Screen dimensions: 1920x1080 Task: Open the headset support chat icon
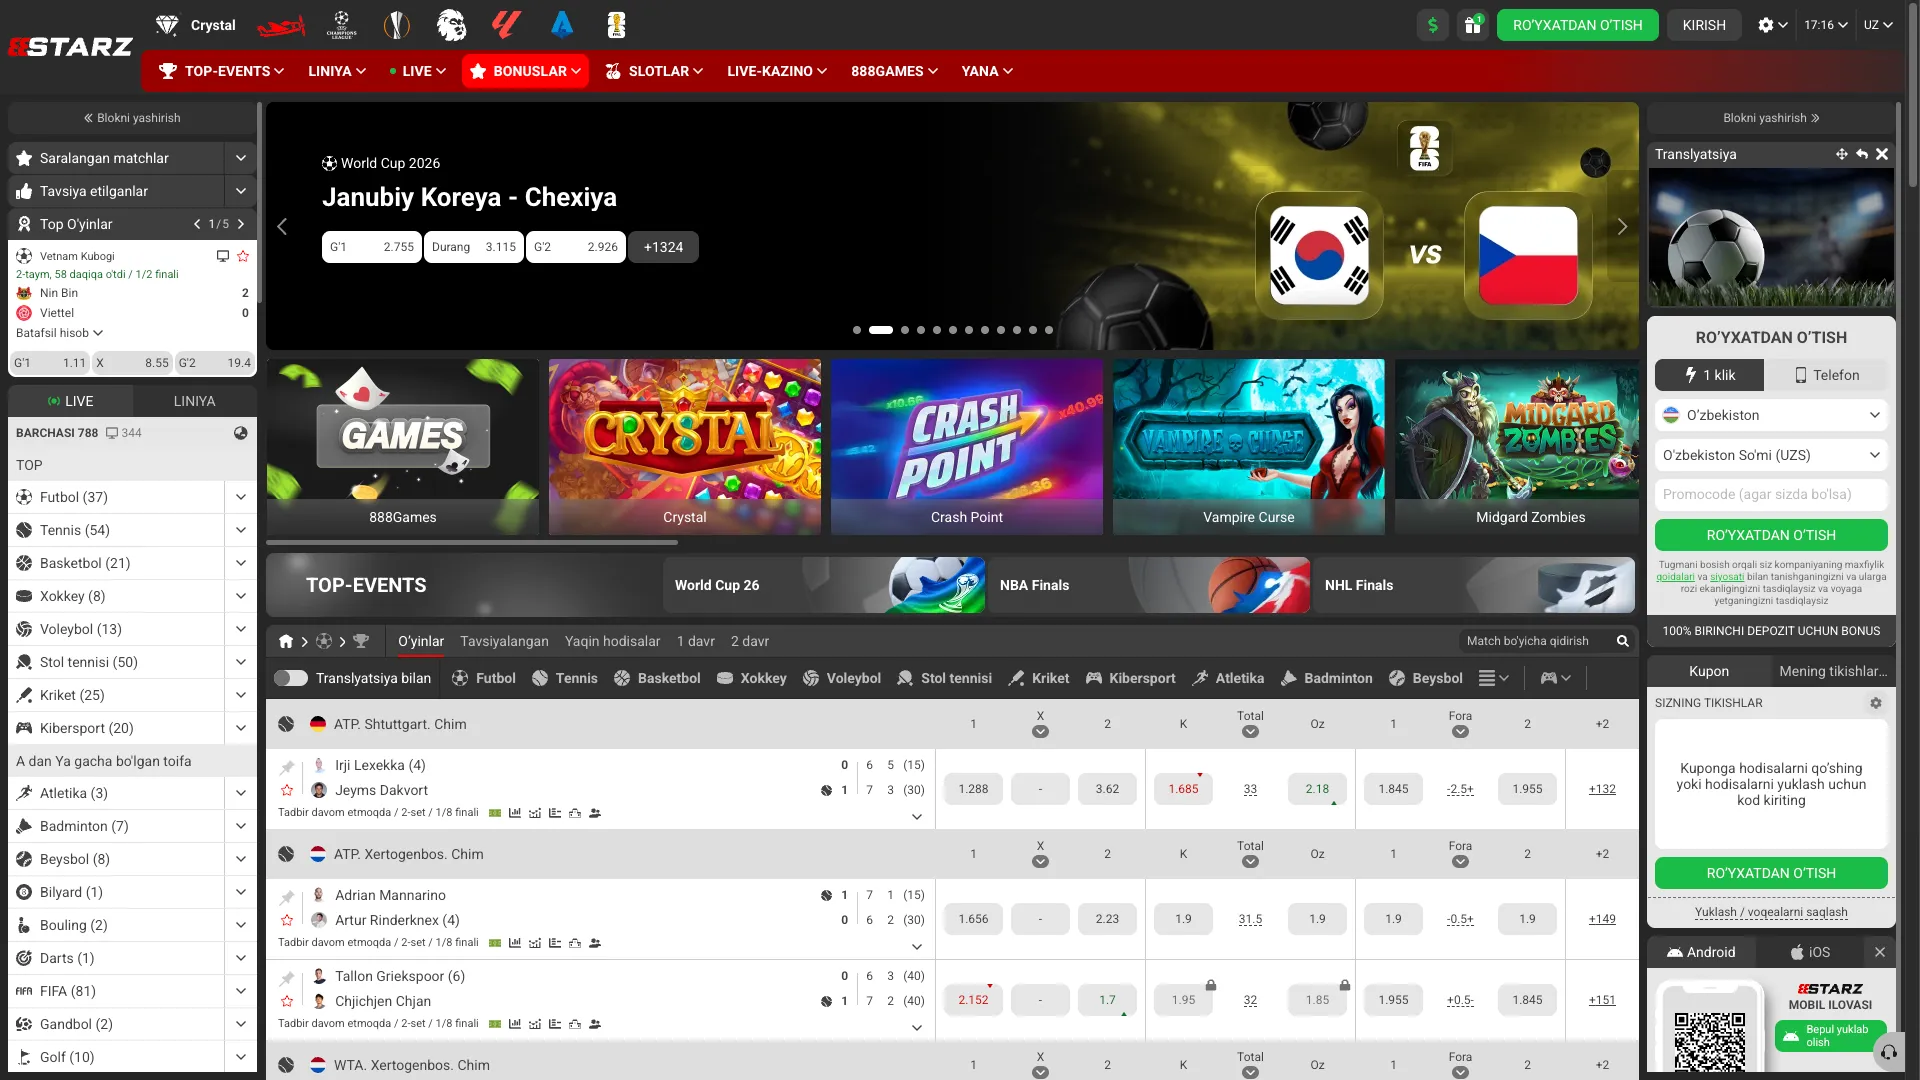click(x=1889, y=1052)
